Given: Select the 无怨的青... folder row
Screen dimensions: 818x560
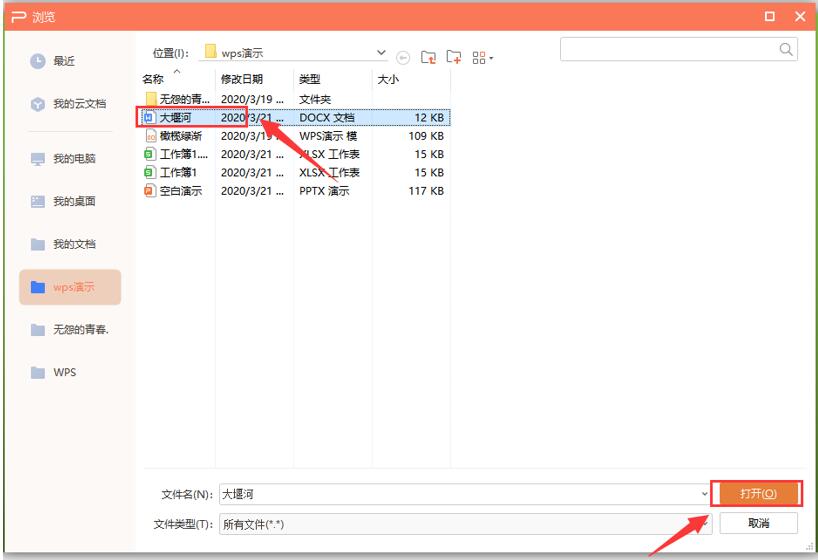Looking at the screenshot, I should click(295, 99).
